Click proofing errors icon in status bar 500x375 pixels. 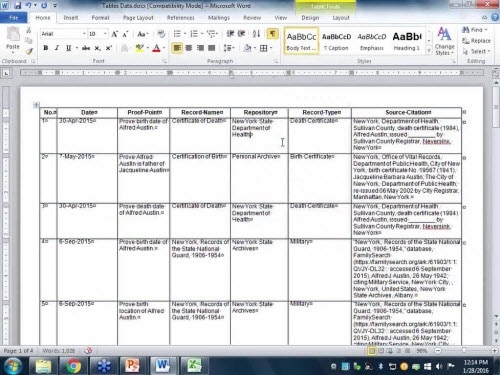pos(88,351)
